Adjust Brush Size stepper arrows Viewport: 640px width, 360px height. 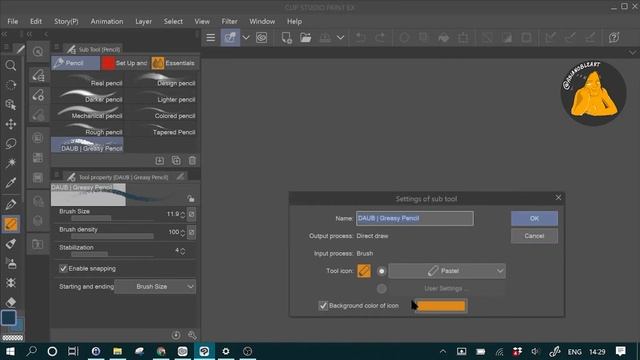tap(182, 215)
